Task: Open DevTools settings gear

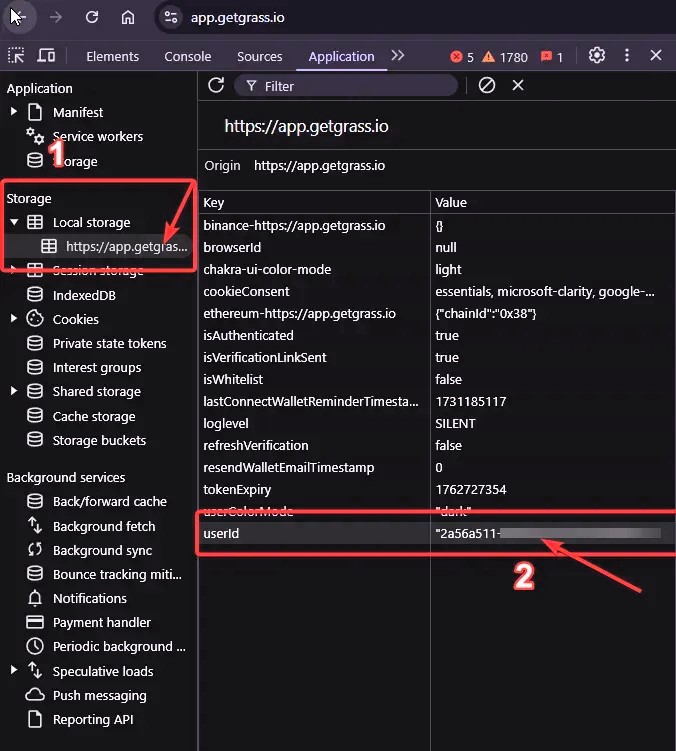Action: click(x=596, y=56)
